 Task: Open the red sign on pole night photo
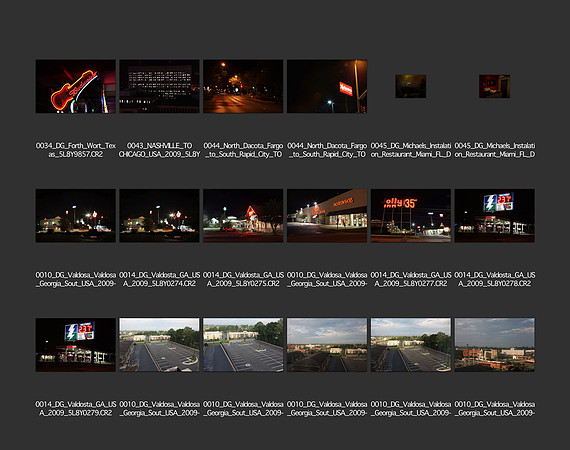[327, 87]
